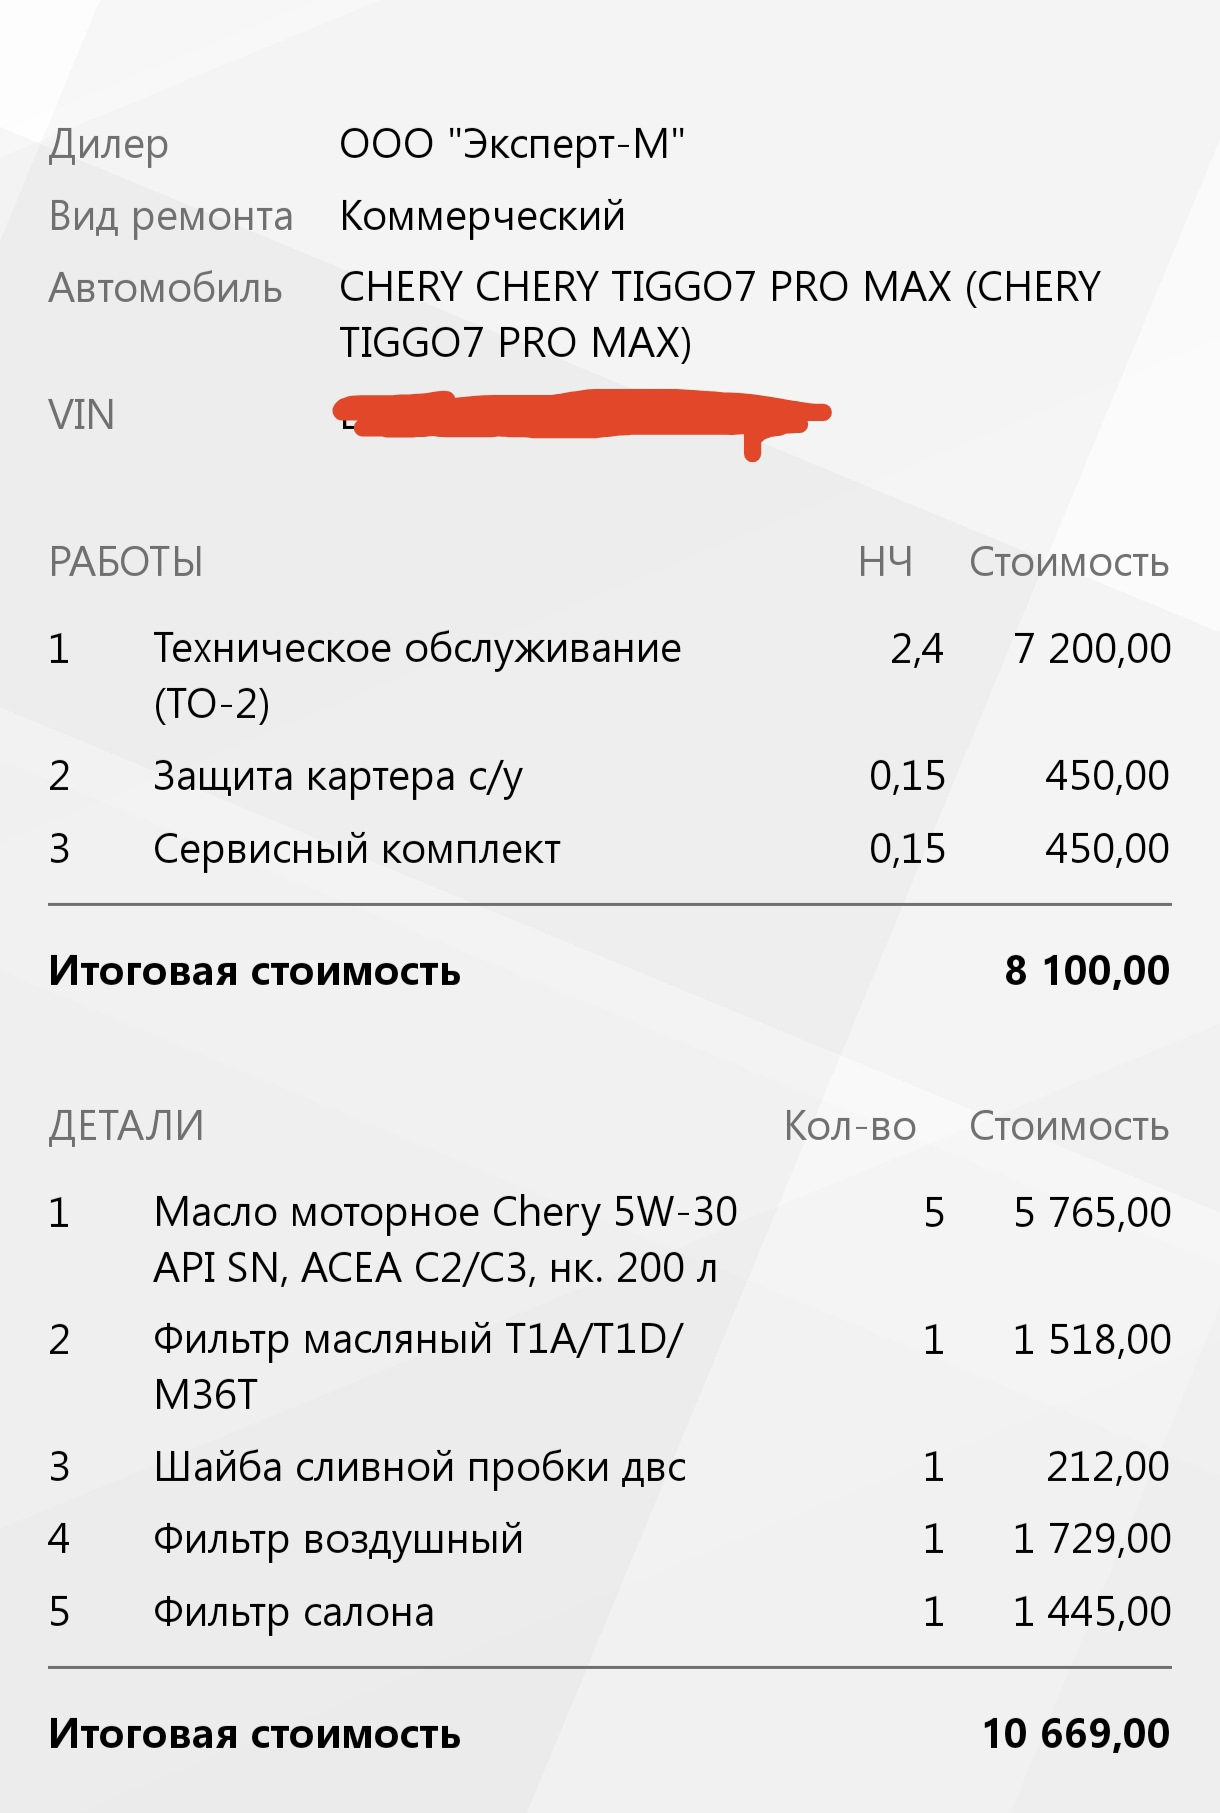Screen dimensions: 1220x1813
Task: Click the РАБОТЫ section header
Action: click(126, 562)
